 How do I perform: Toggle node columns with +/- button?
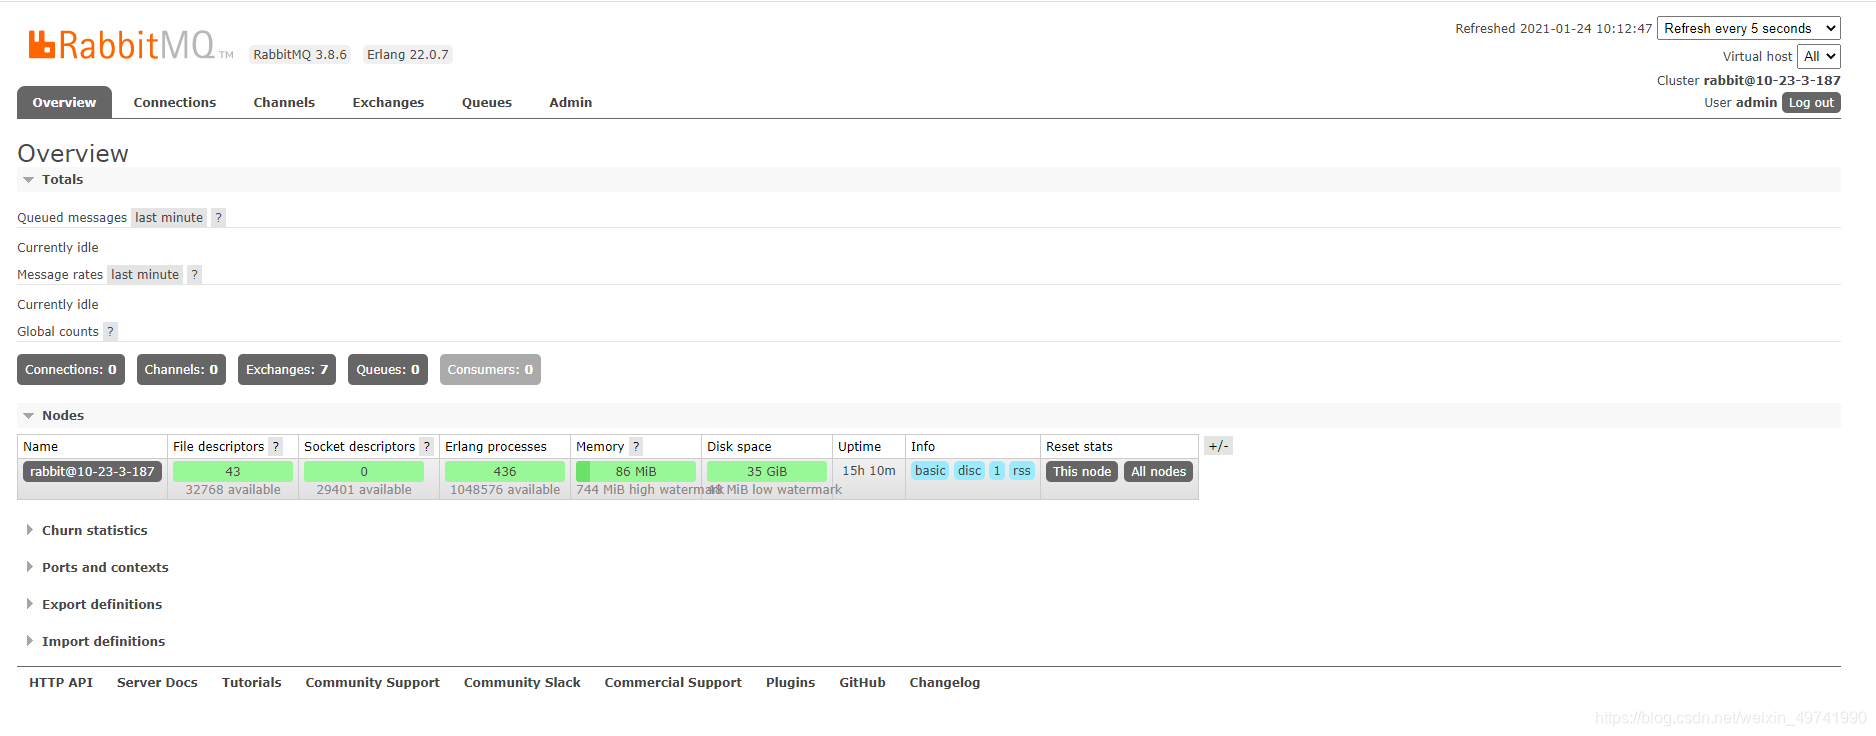click(1218, 446)
